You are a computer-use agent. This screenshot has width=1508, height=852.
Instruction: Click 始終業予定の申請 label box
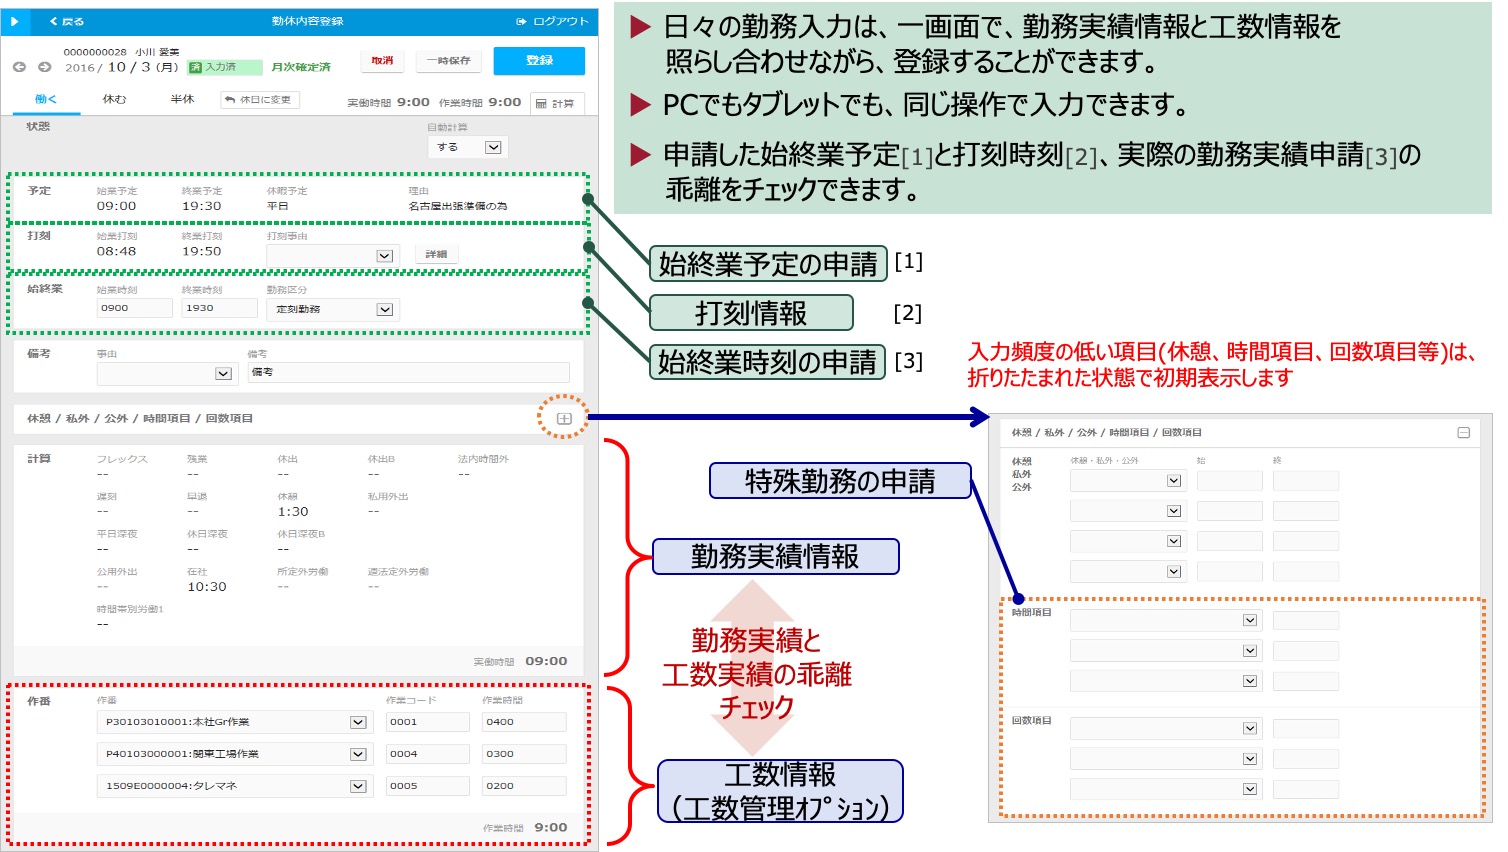coord(768,264)
